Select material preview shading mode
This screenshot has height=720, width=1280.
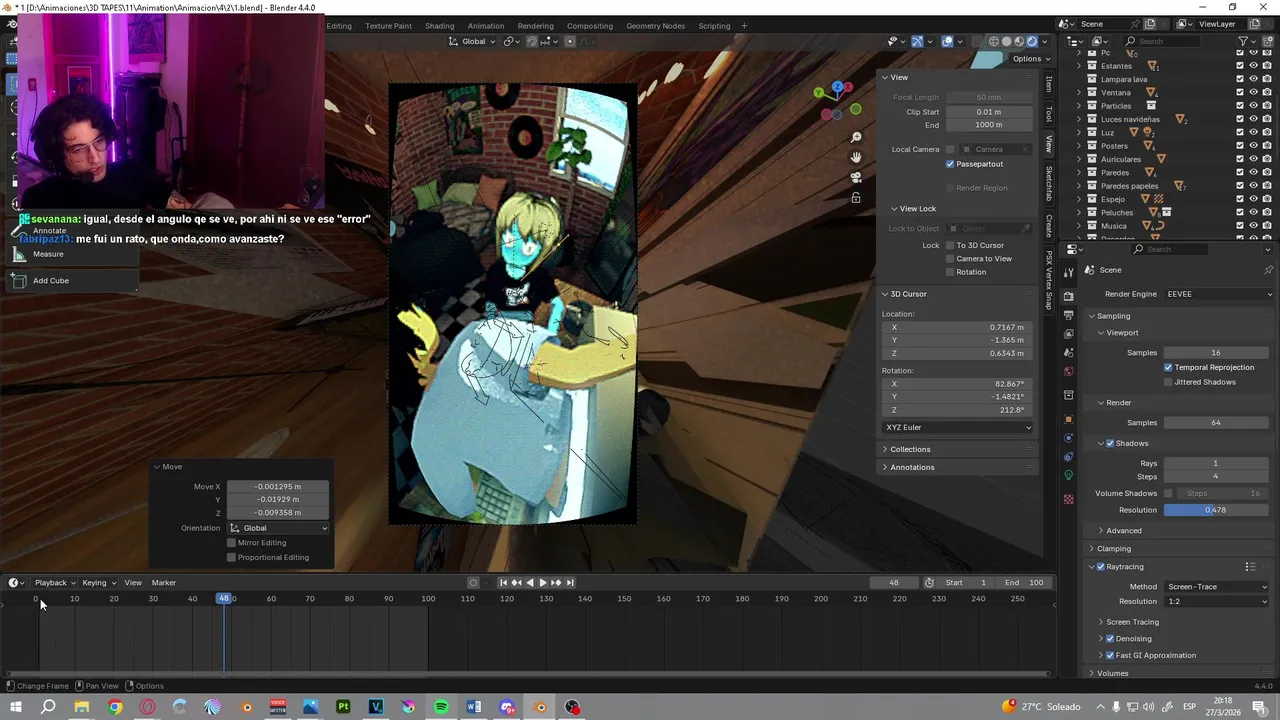point(1019,41)
